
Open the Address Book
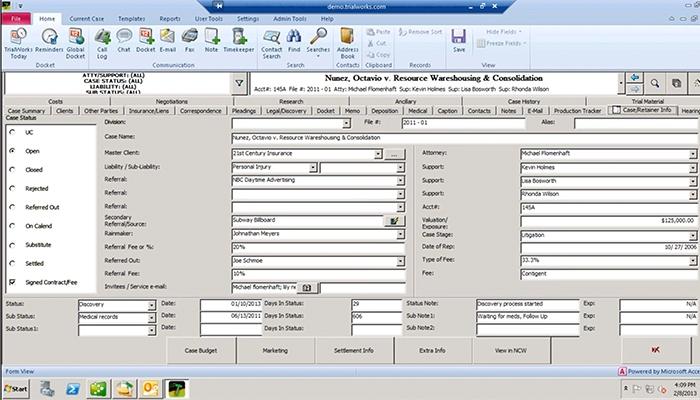(x=347, y=43)
